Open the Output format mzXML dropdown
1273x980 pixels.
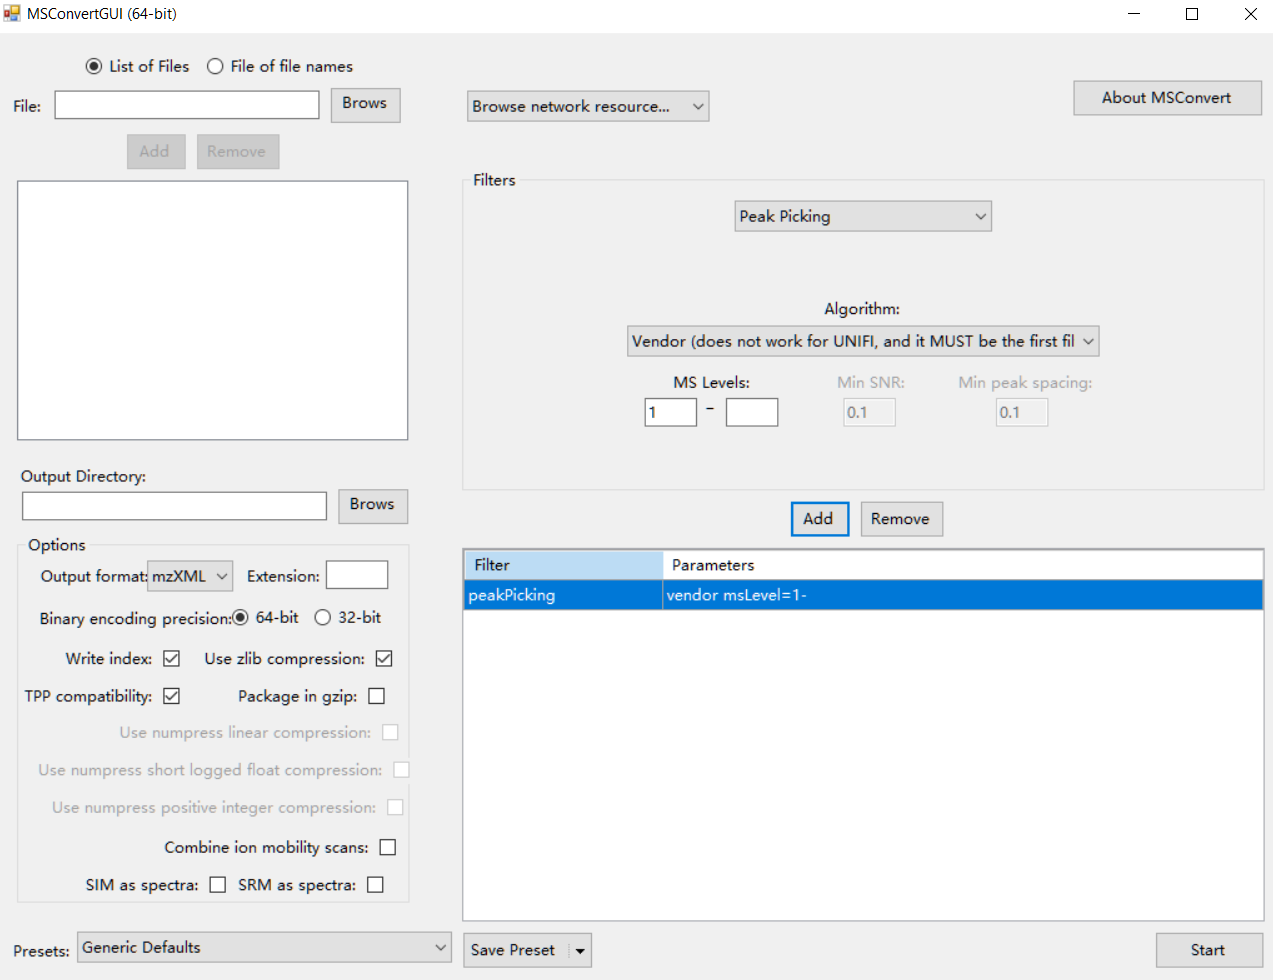(190, 576)
